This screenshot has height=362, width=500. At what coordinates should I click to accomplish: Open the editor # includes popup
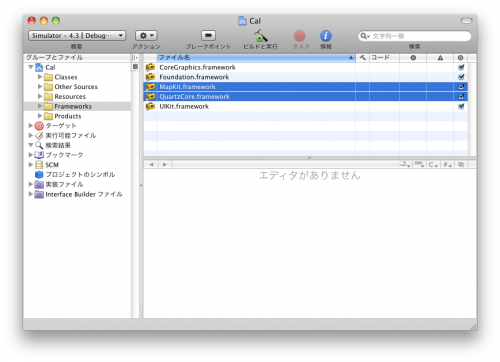tap(447, 164)
